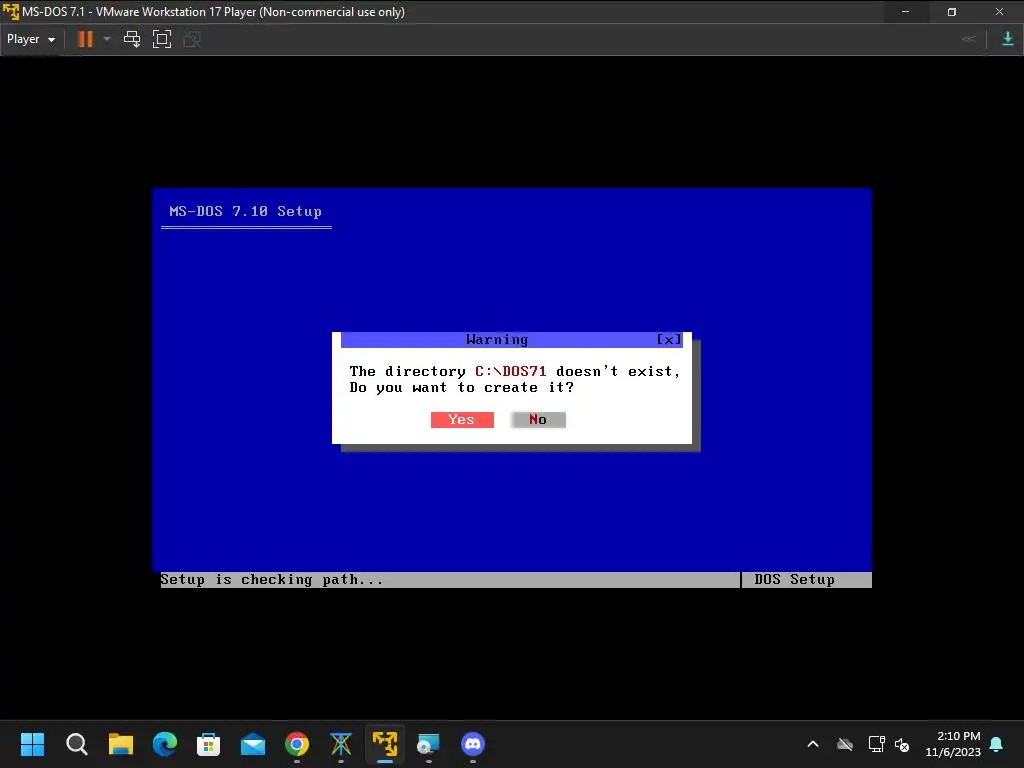The image size is (1024, 768).
Task: Open the notification bell icon
Action: (997, 744)
